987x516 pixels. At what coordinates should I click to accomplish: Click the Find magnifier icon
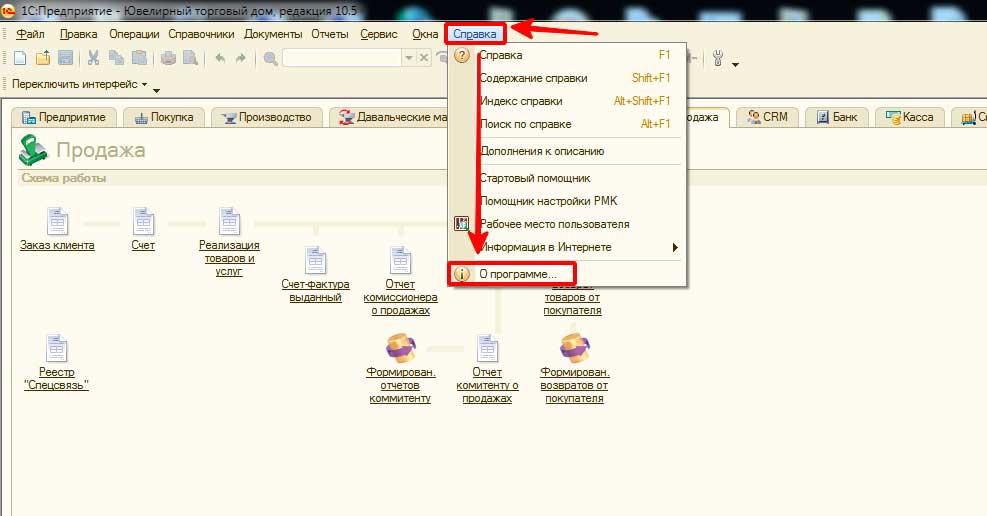tap(270, 59)
